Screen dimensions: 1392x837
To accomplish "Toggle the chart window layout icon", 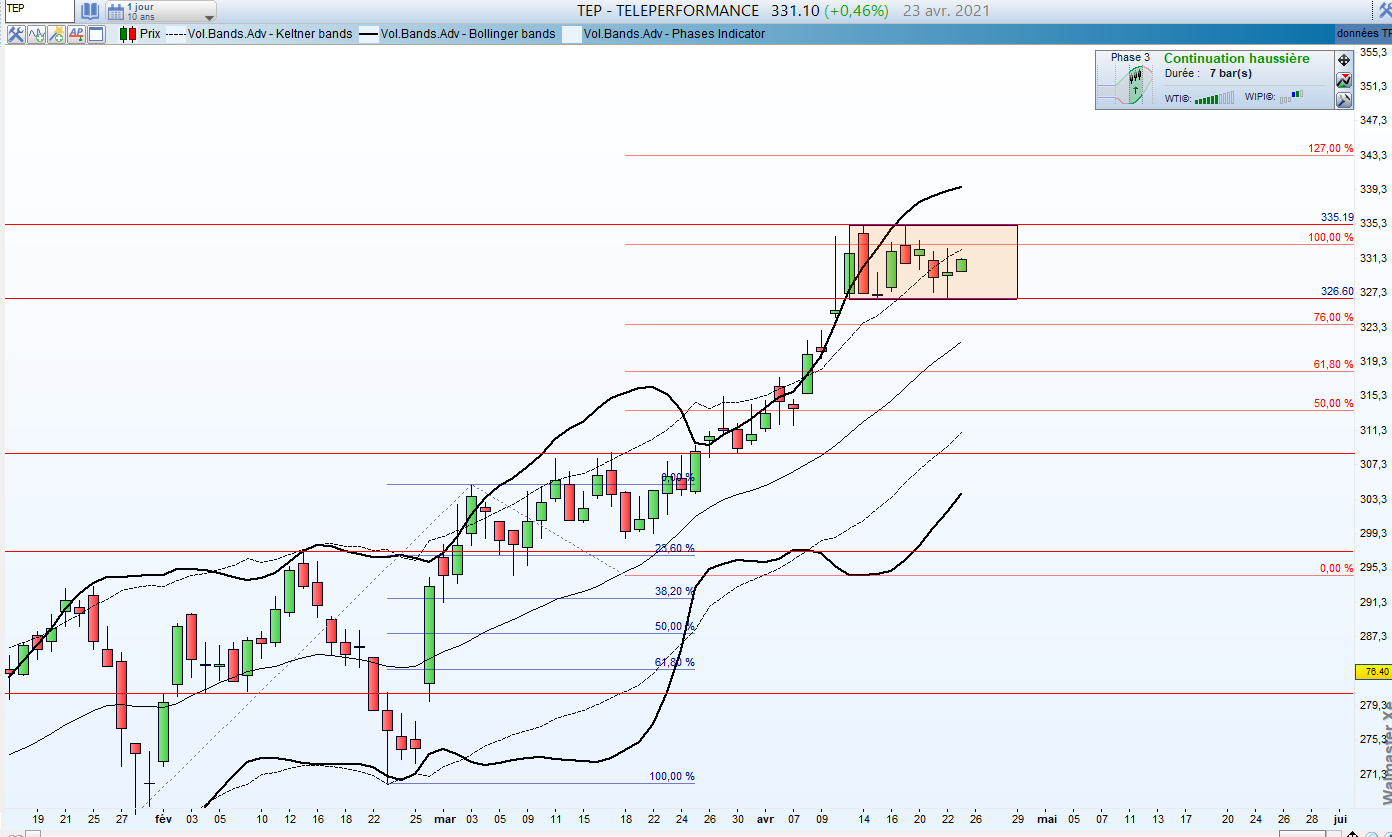I will [x=96, y=34].
